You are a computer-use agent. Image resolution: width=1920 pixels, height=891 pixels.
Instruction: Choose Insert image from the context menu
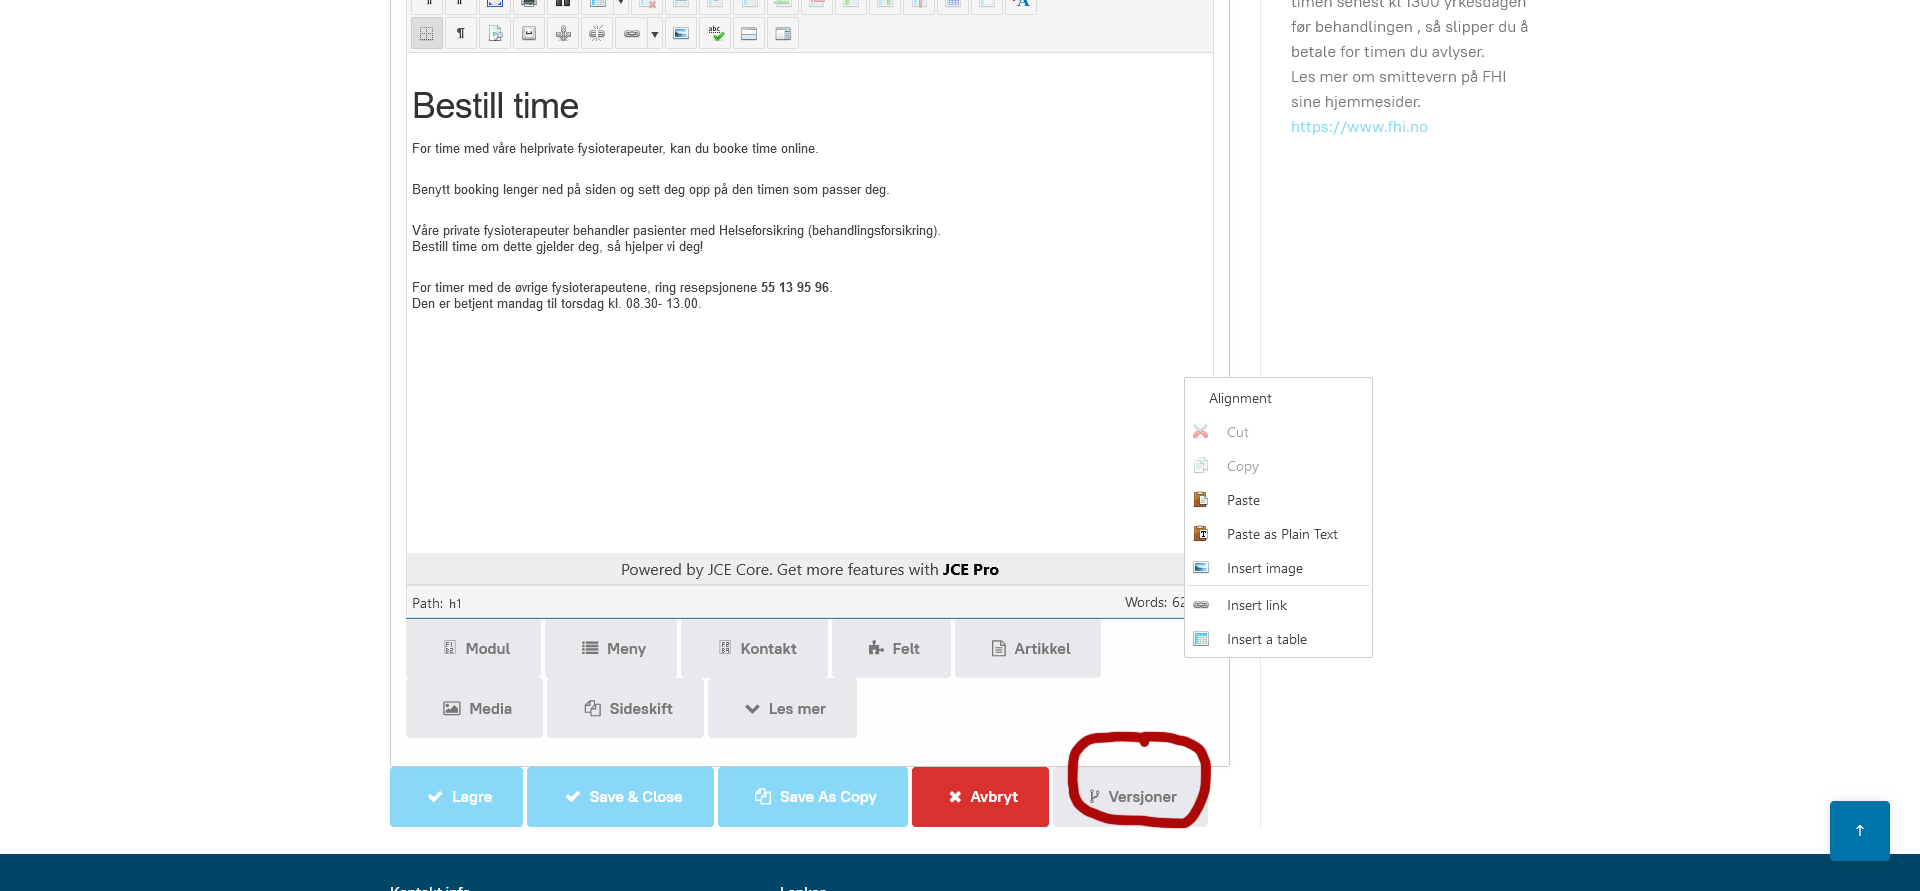1278,568
